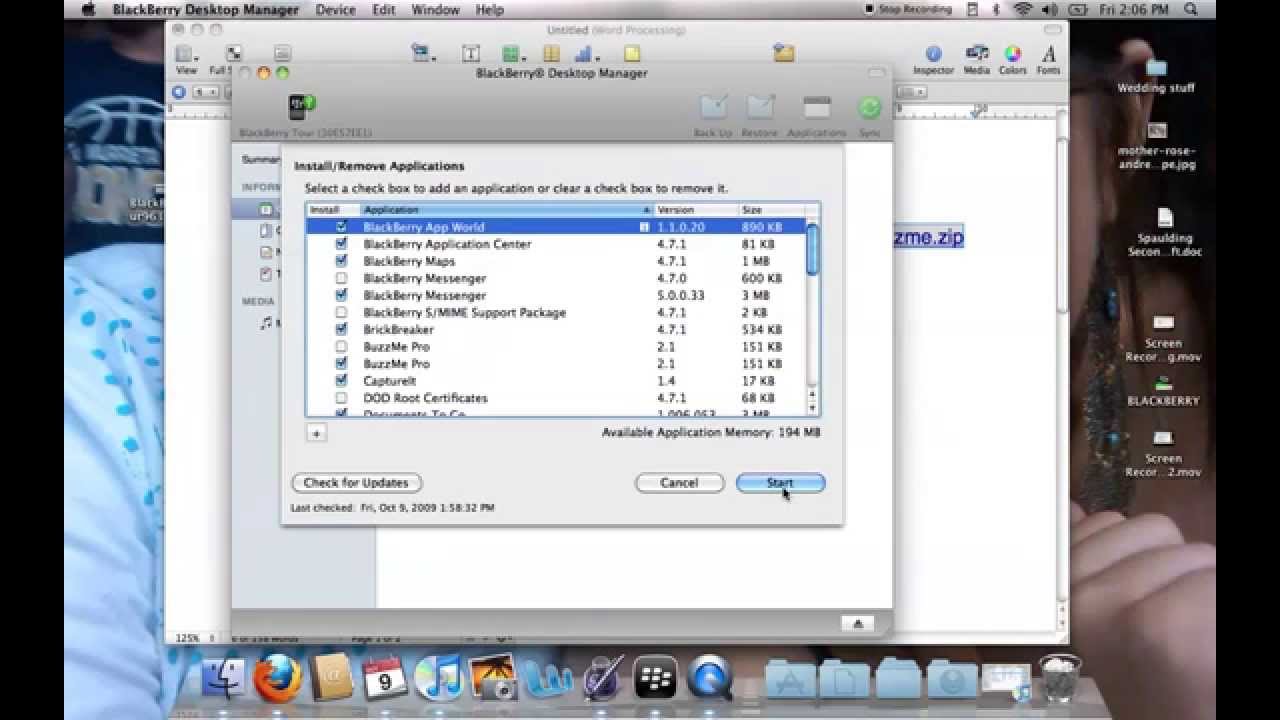Launch Firefox from the Dock

(277, 679)
